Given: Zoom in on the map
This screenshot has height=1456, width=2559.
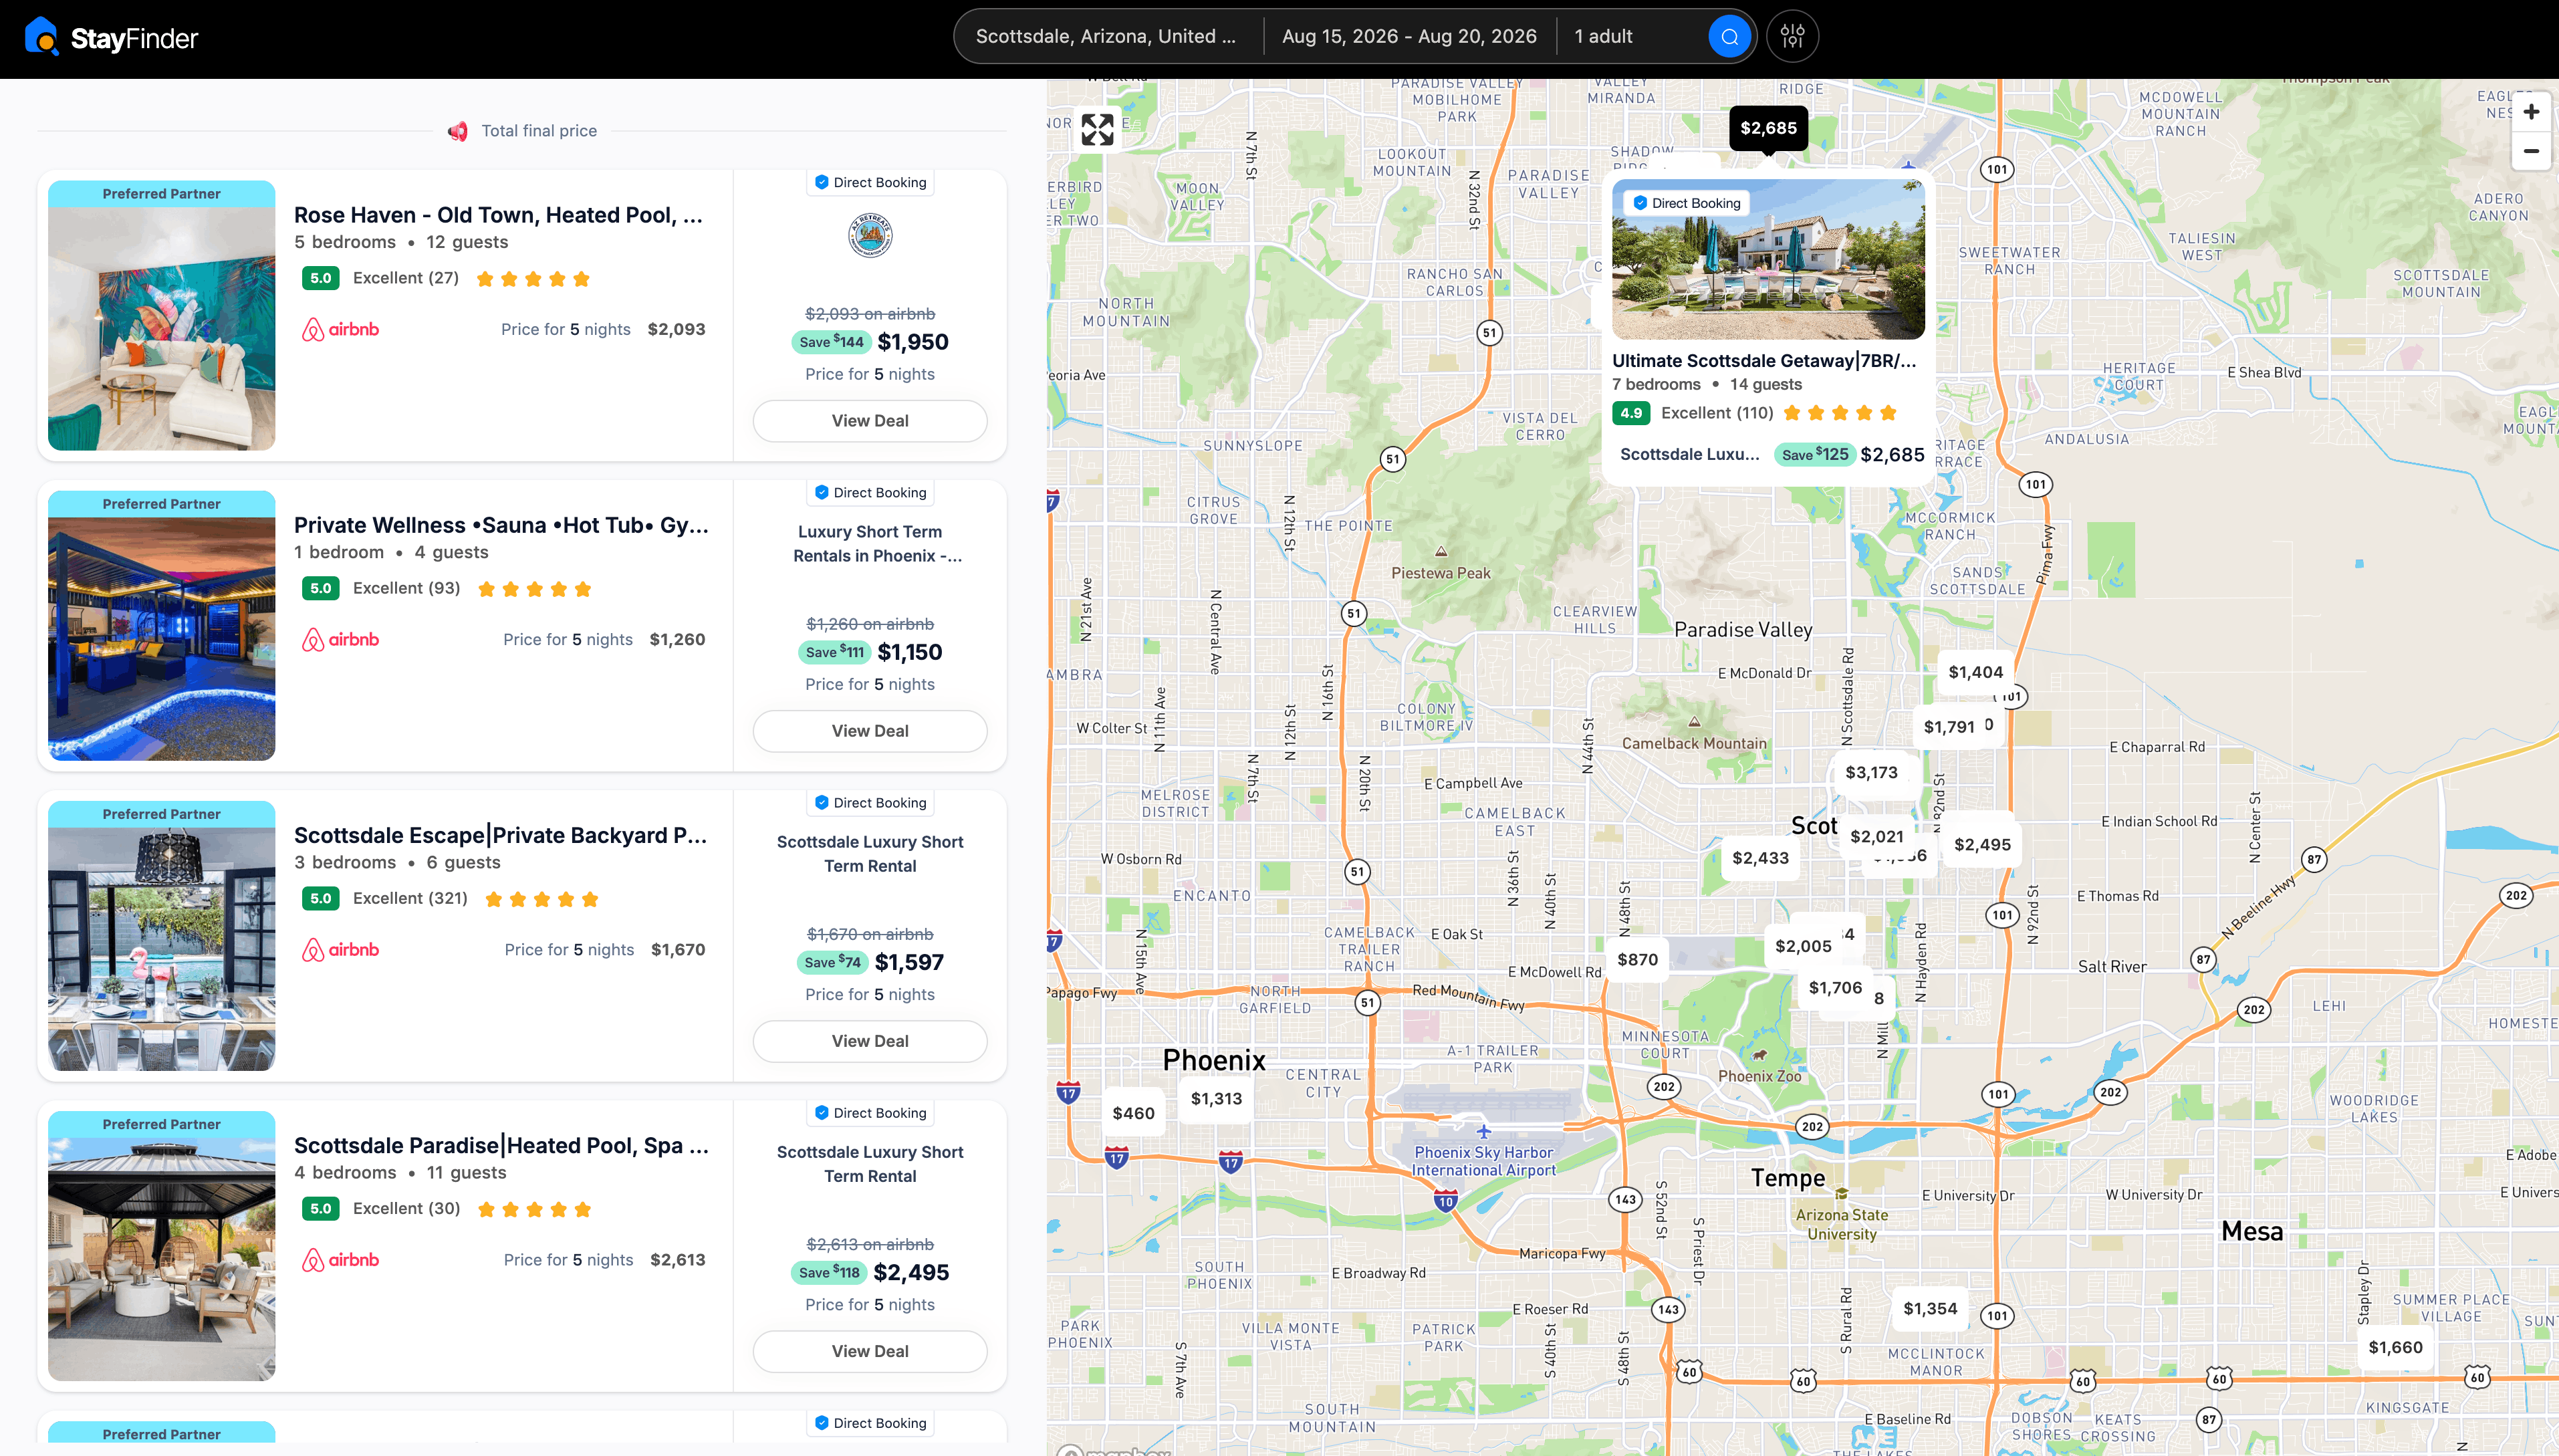Looking at the screenshot, I should coord(2531,112).
